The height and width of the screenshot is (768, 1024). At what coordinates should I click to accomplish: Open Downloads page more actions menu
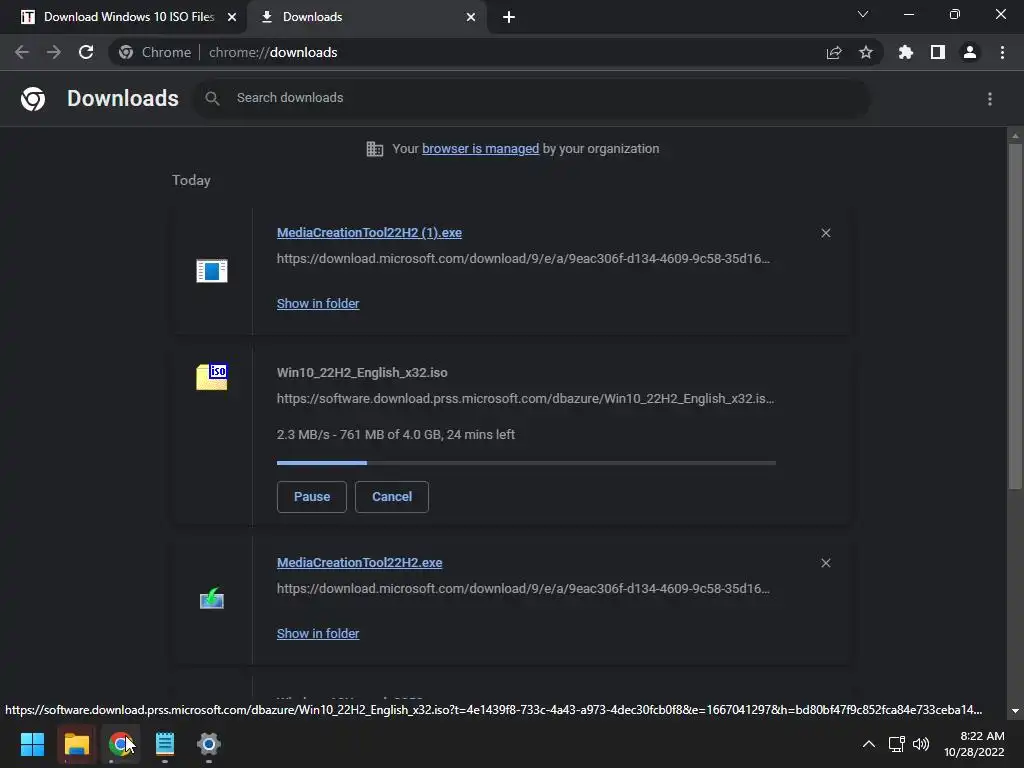[x=990, y=99]
